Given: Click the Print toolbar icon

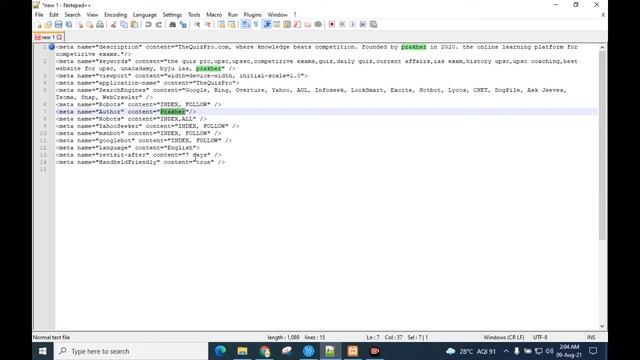Looking at the screenshot, I should click(100, 24).
